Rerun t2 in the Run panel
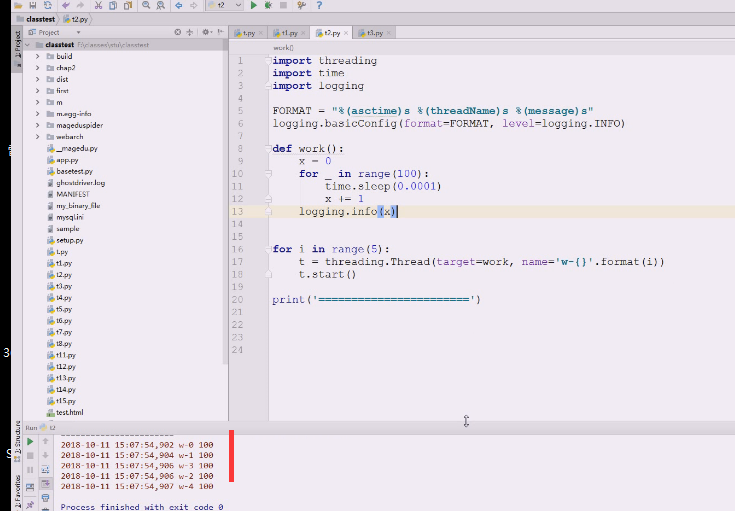Viewport: 735px width, 511px height. pos(30,442)
